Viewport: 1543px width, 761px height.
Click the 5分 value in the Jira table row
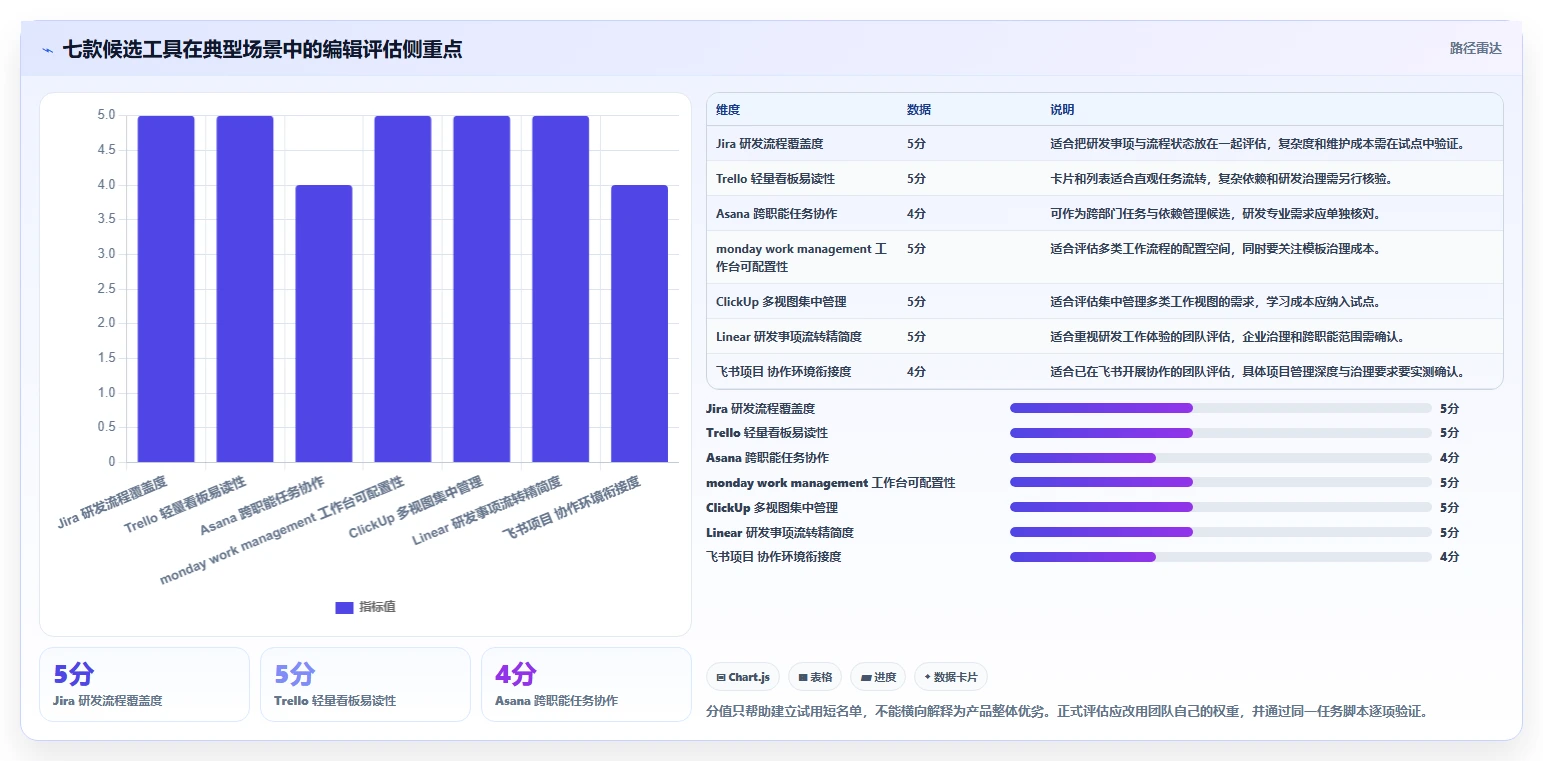tap(916, 144)
